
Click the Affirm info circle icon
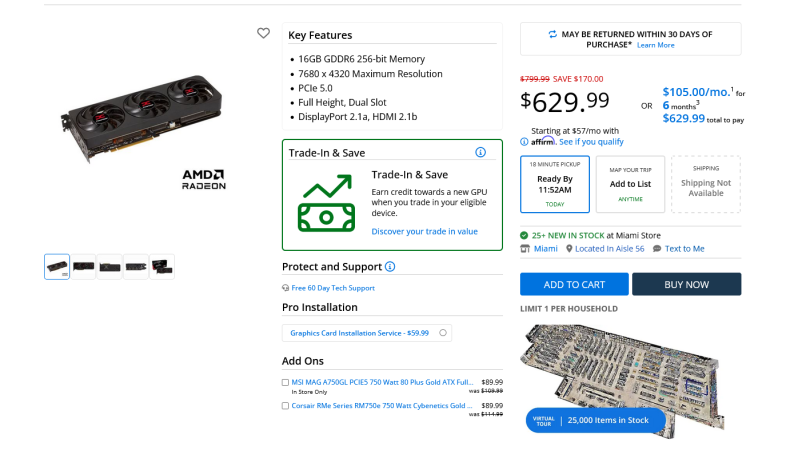click(524, 142)
